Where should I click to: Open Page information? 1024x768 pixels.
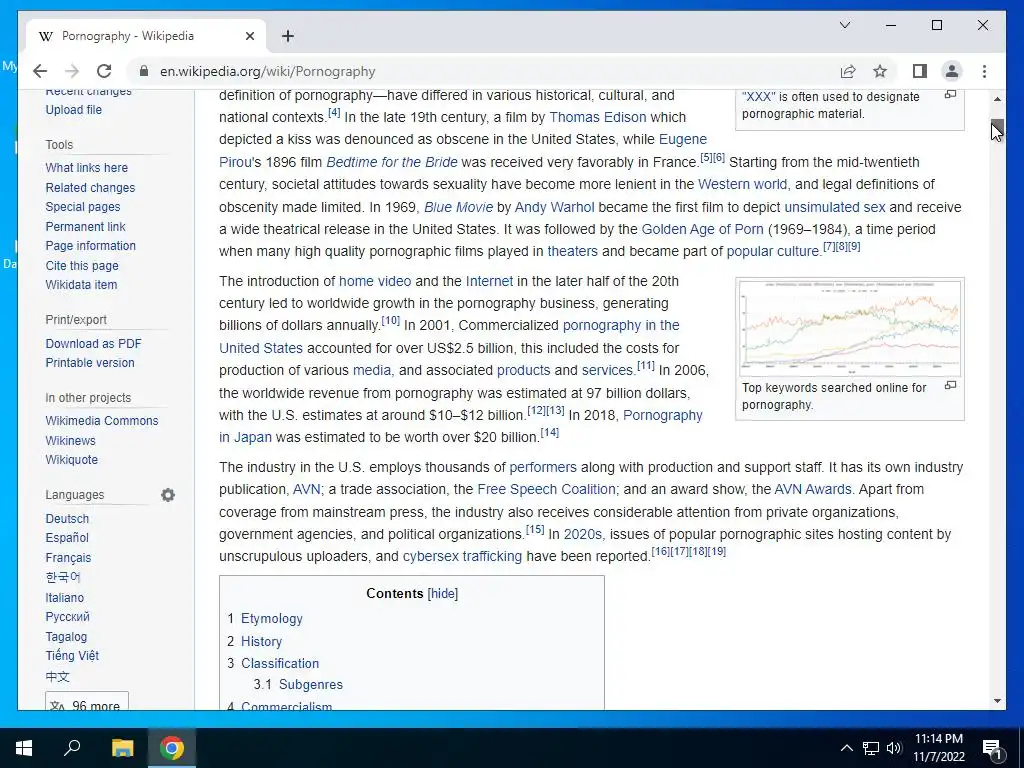[x=91, y=246]
